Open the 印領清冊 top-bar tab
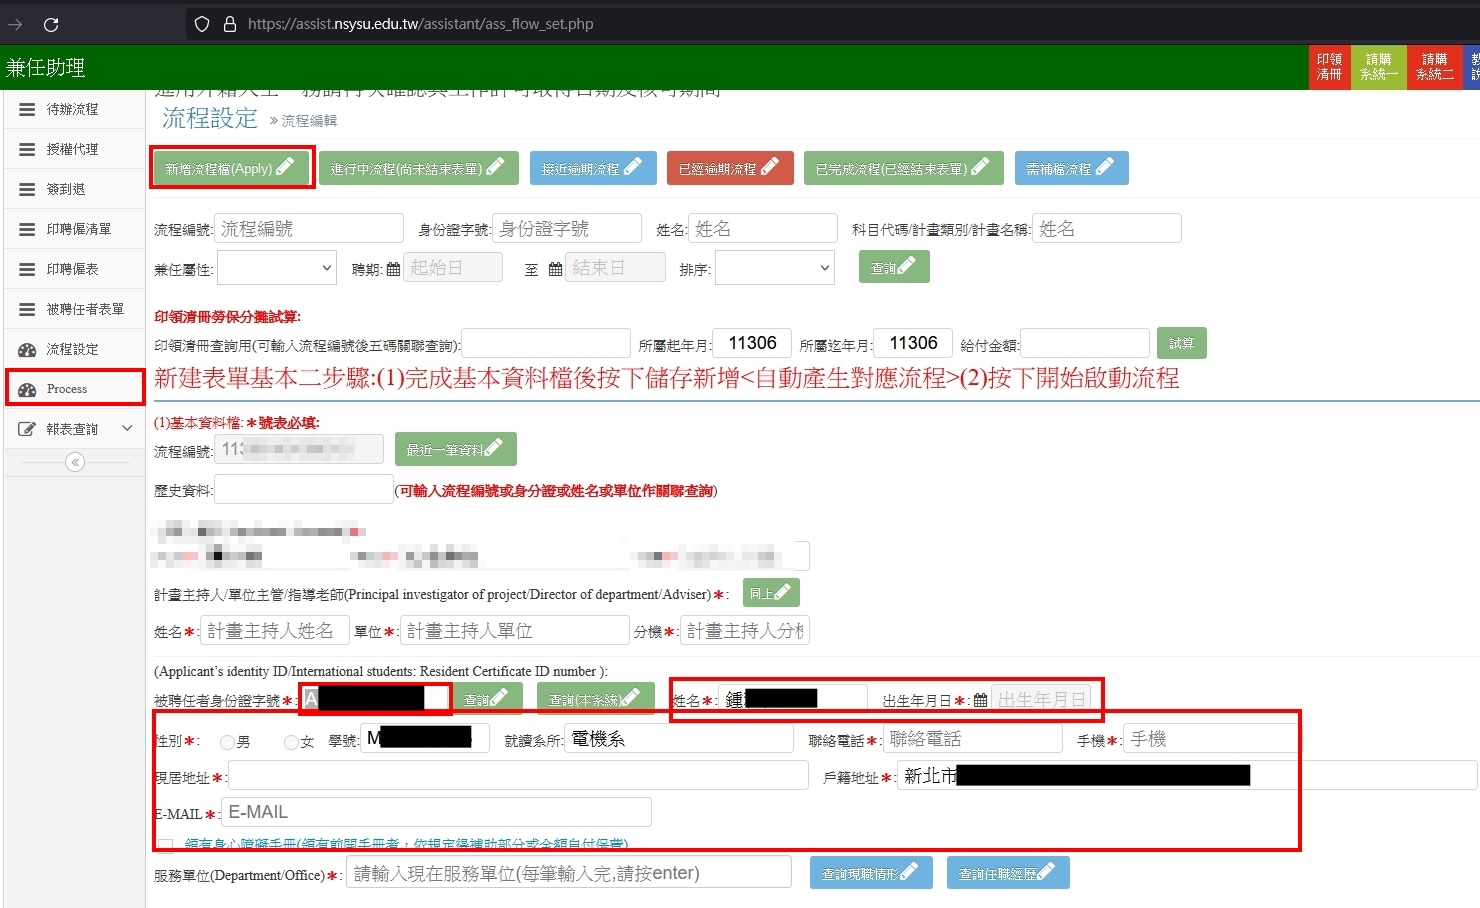 coord(1329,67)
